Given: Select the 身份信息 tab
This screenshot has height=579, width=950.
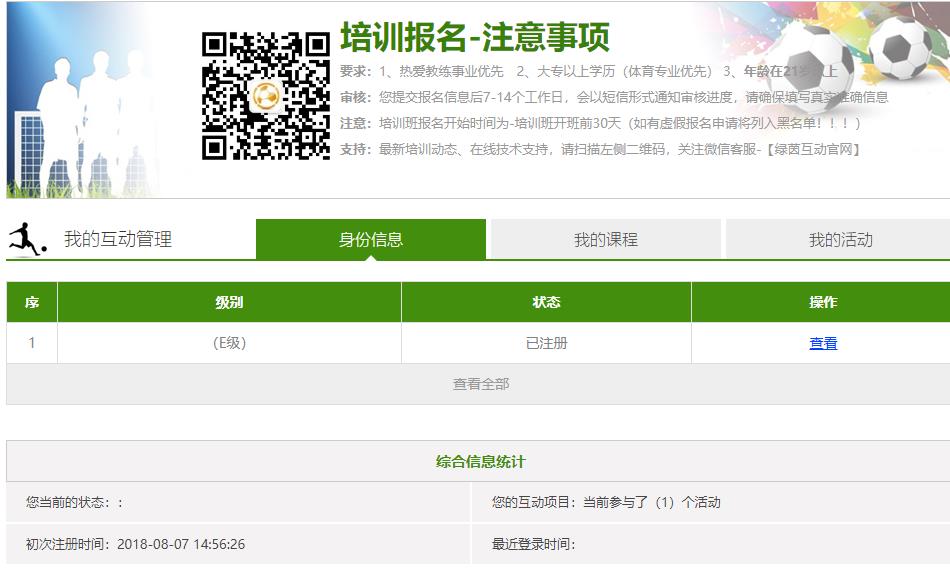Looking at the screenshot, I should point(371,237).
